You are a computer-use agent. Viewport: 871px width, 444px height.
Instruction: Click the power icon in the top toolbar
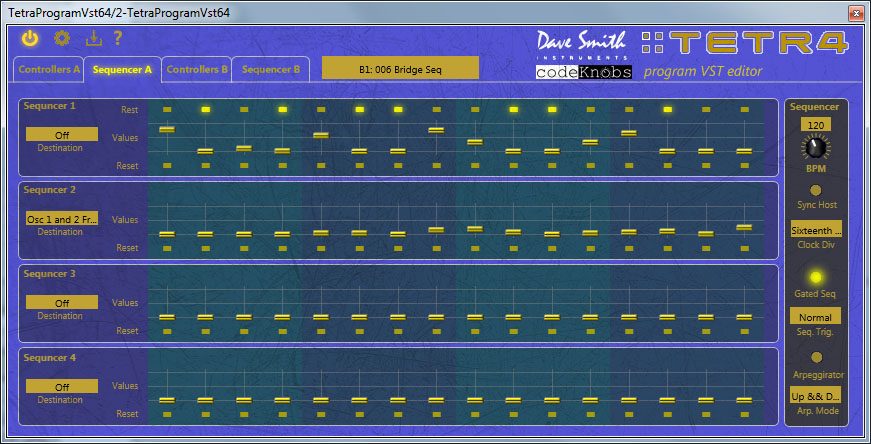pyautogui.click(x=30, y=38)
